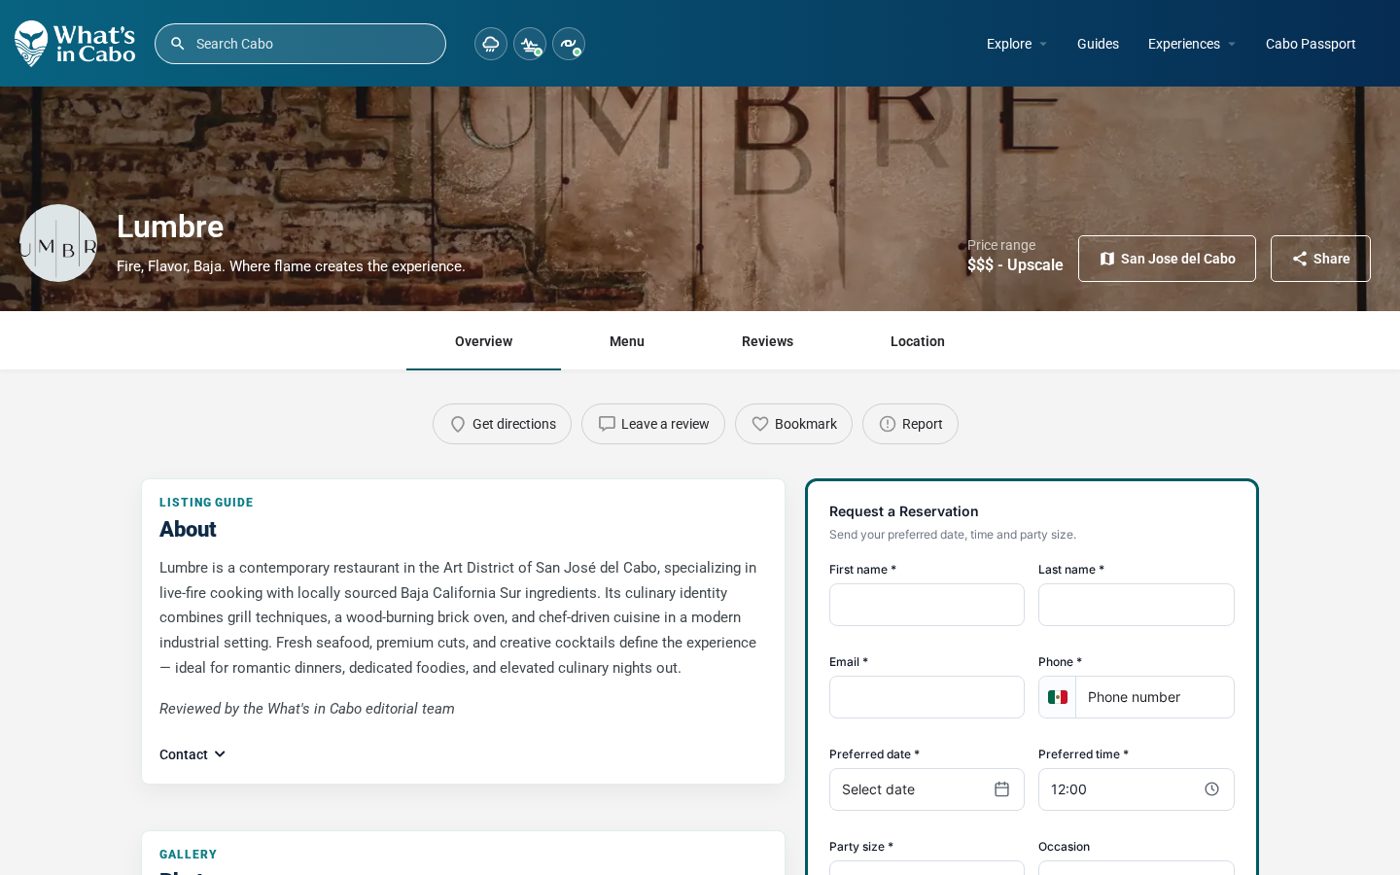This screenshot has width=1400, height=875.
Task: Click the Phone number field
Action: click(1155, 697)
